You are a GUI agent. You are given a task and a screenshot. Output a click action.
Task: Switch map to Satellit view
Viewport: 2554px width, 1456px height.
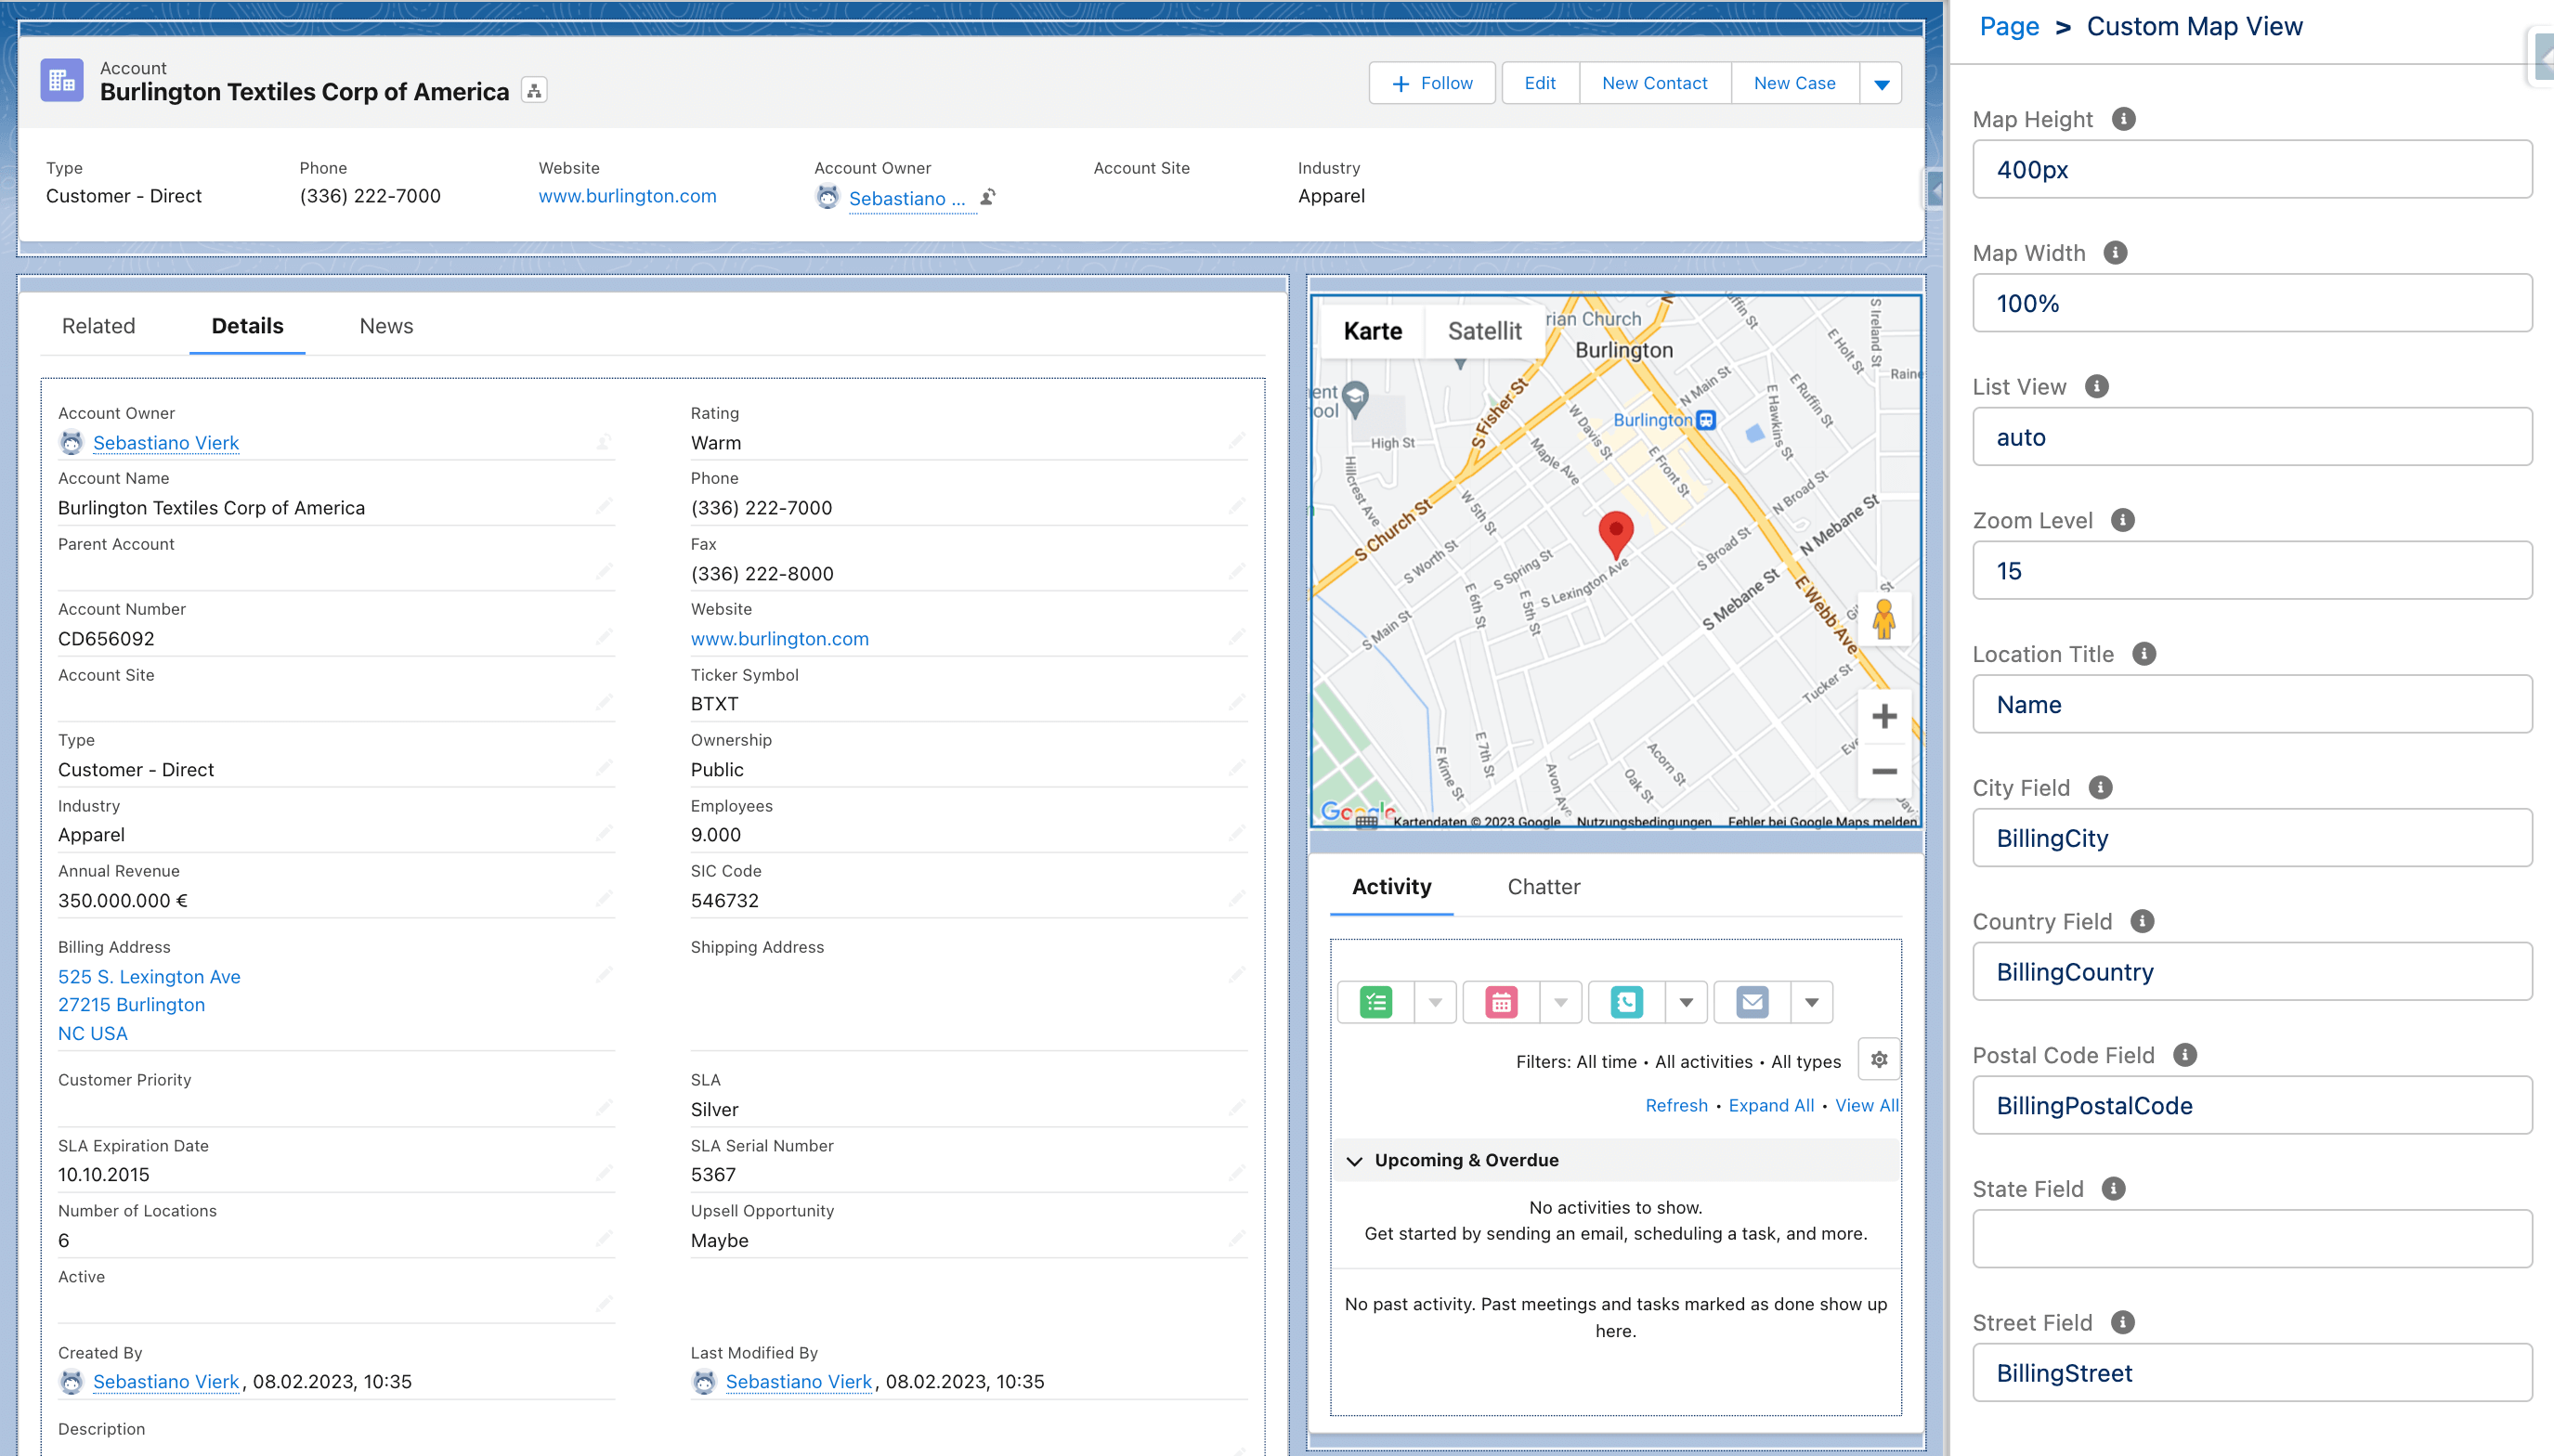tap(1484, 331)
